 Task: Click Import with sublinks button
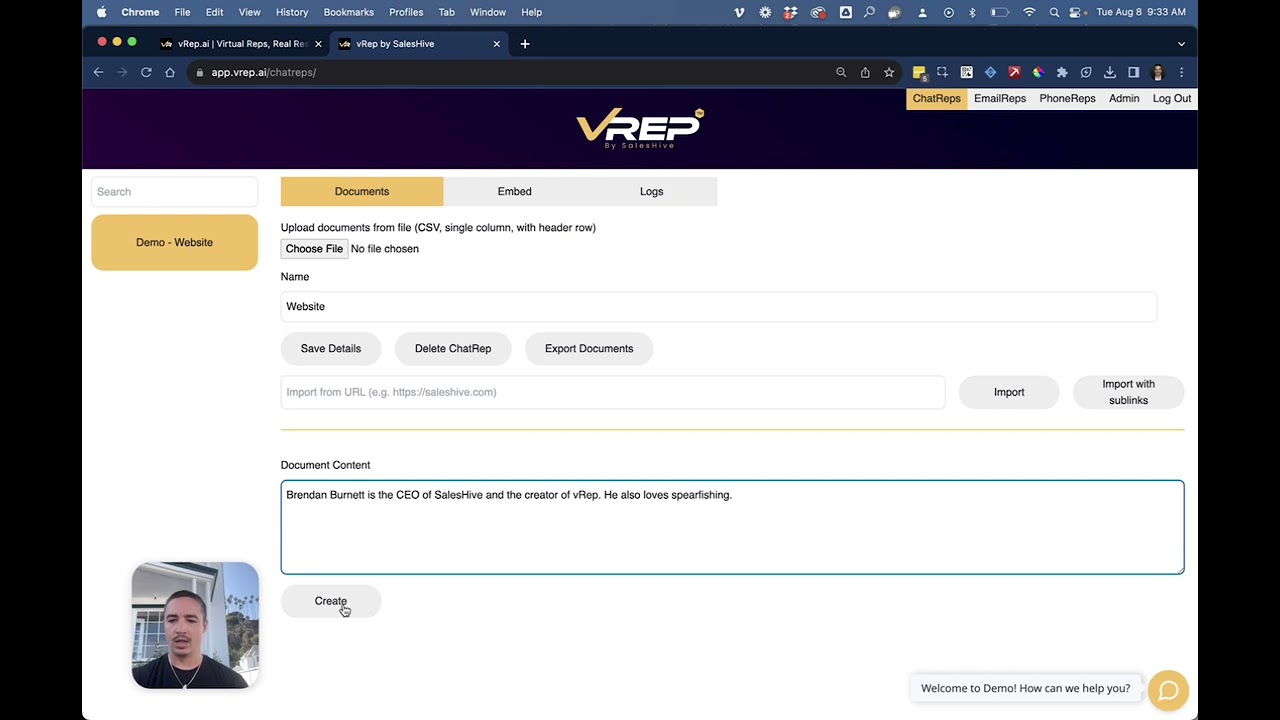coord(1128,392)
